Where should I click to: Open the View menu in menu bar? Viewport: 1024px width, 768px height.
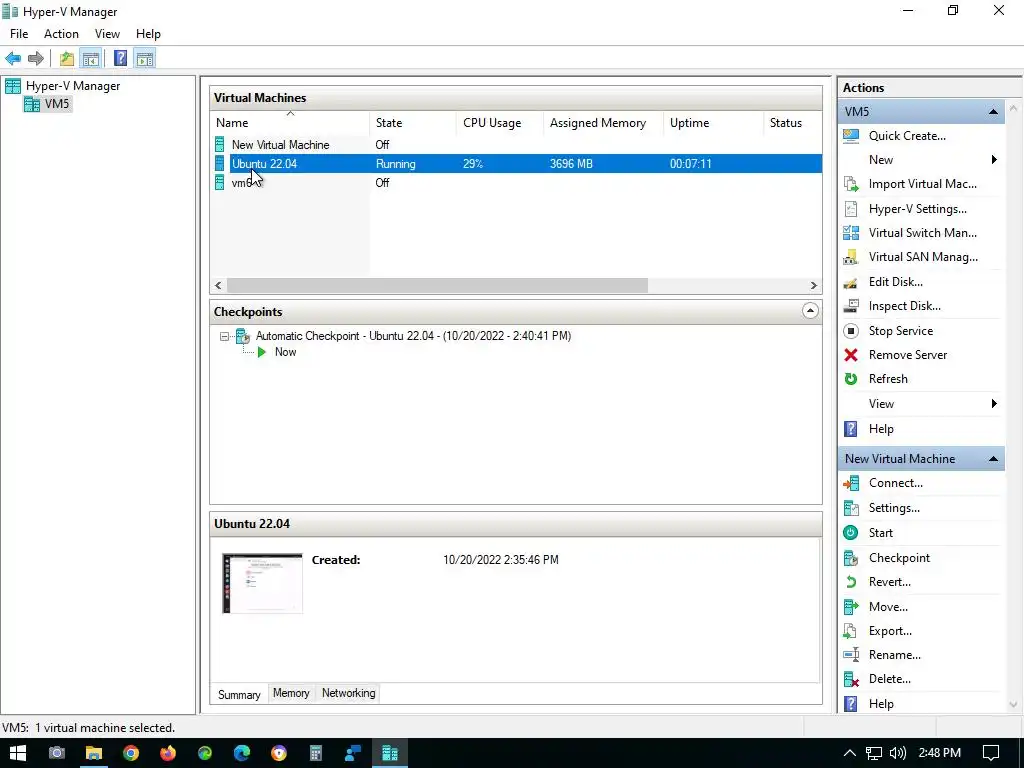click(107, 34)
